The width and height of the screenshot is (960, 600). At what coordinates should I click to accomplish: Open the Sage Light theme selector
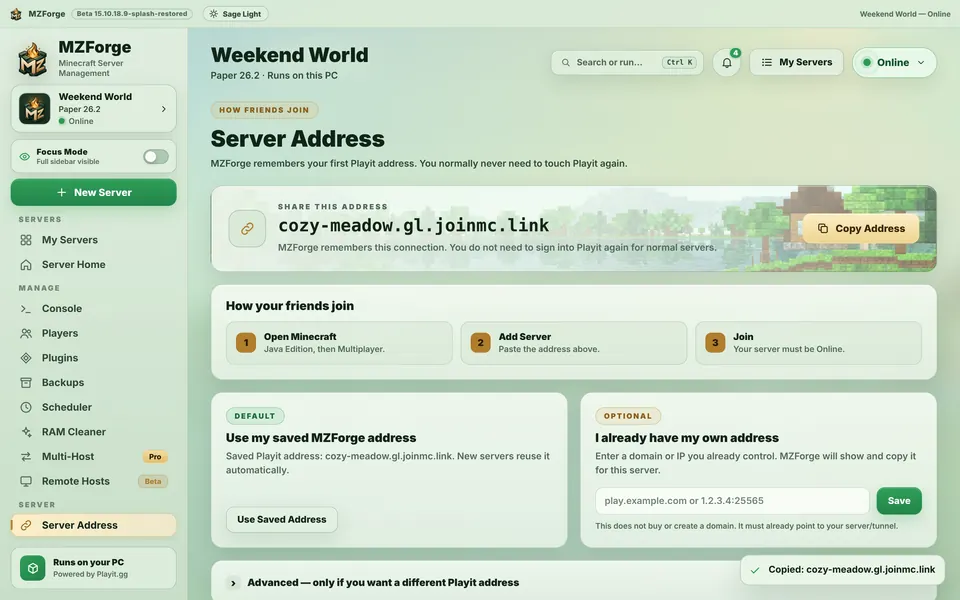pos(236,13)
